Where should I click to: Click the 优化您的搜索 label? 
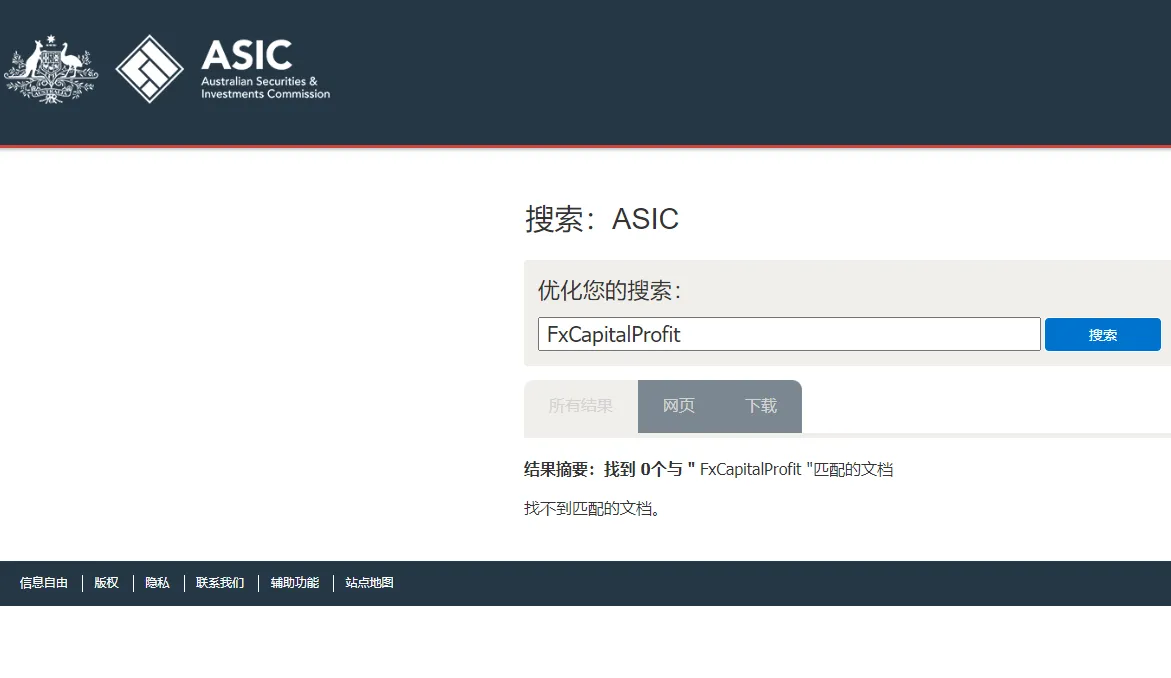609,290
